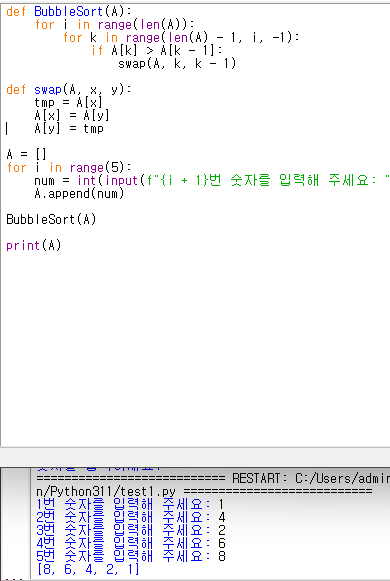
Task: Click the 'print(A)' line
Action: (x=34, y=245)
